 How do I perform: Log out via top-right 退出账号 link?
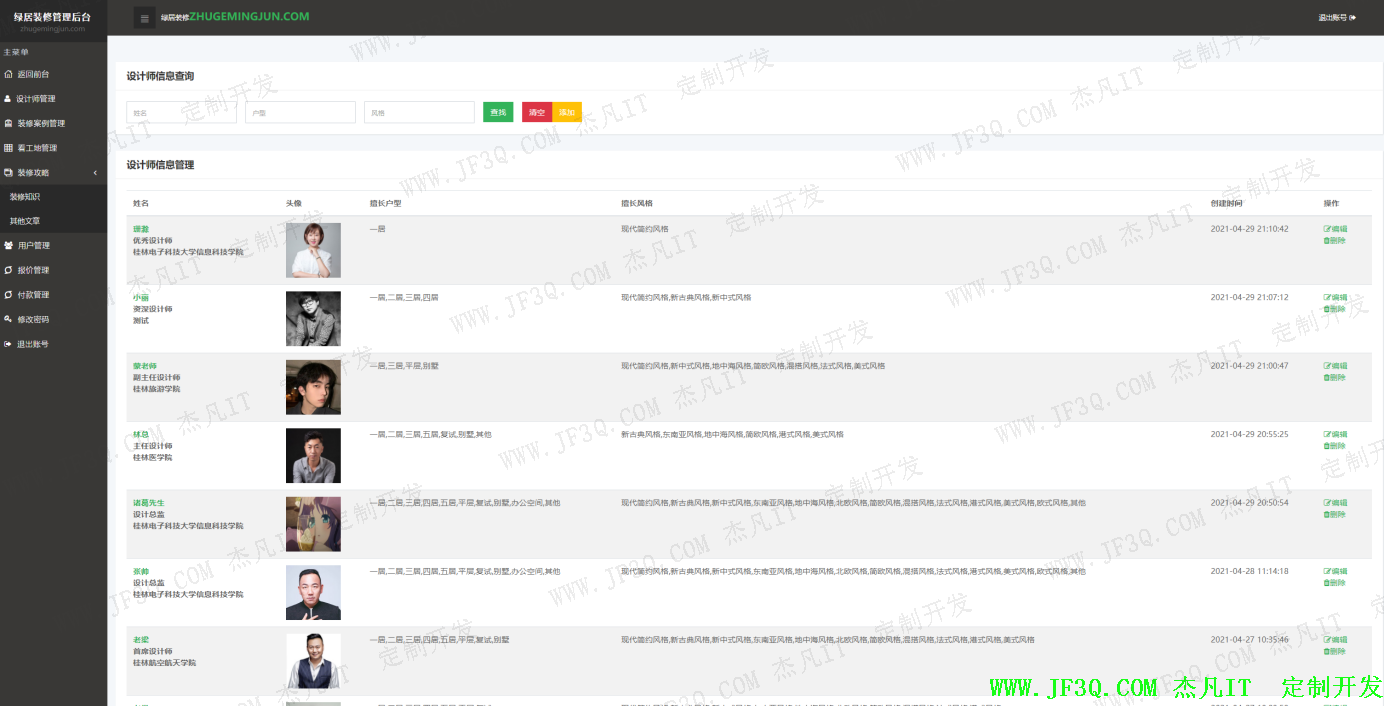[x=1336, y=18]
